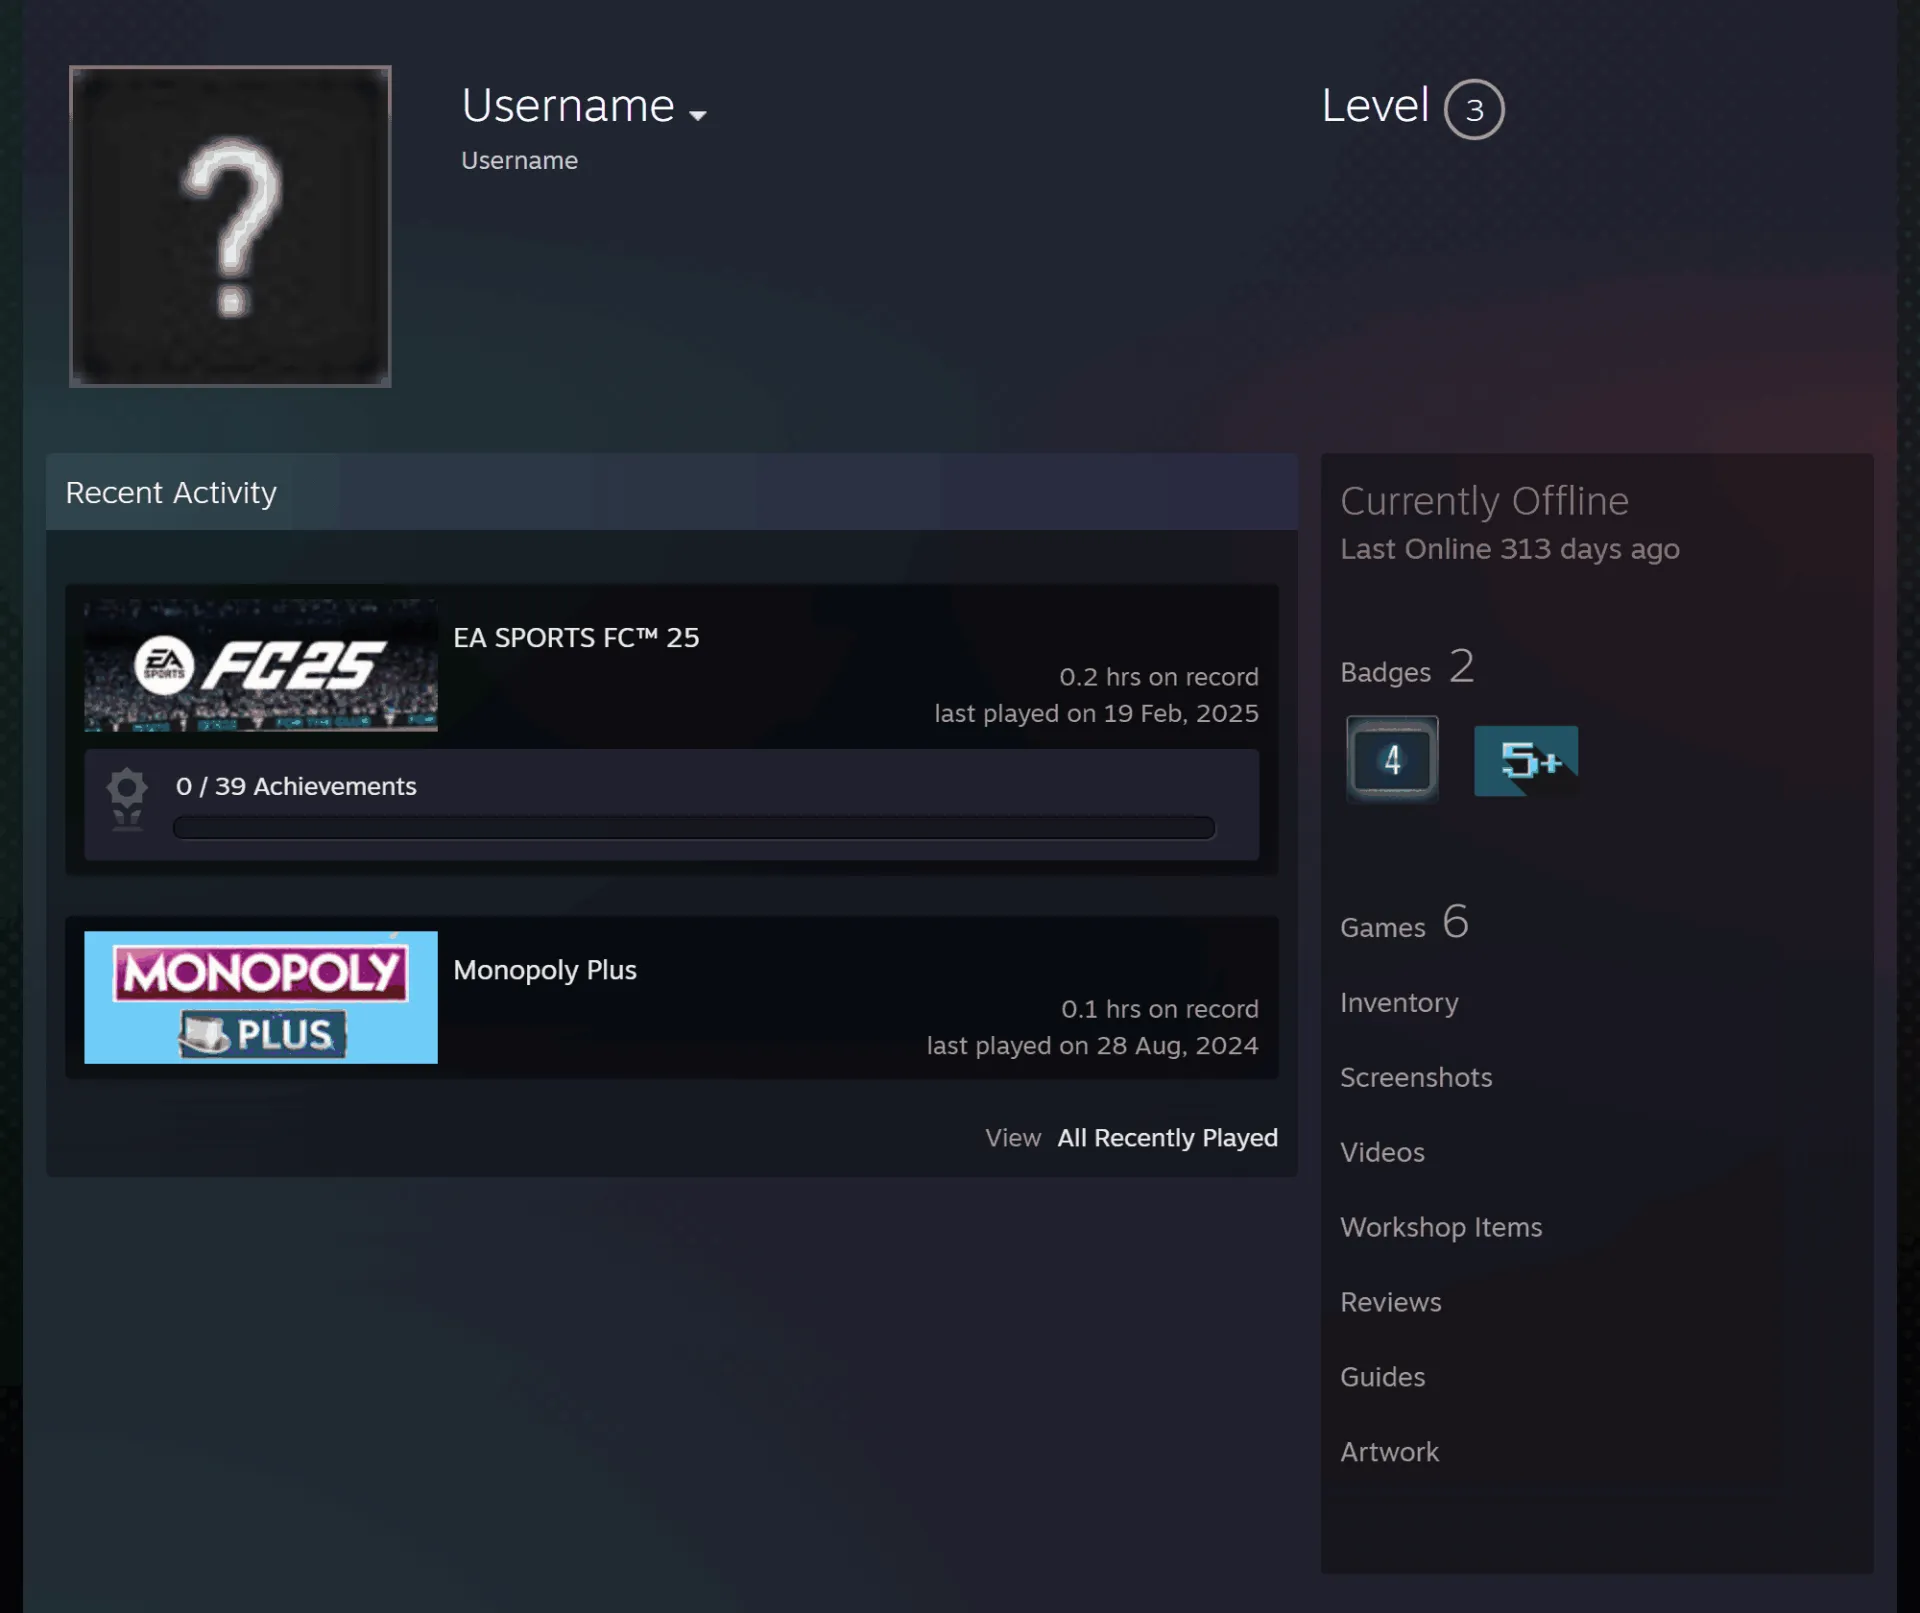
Task: Click 'last played on 28 Aug, 2024'
Action: click(1092, 1045)
